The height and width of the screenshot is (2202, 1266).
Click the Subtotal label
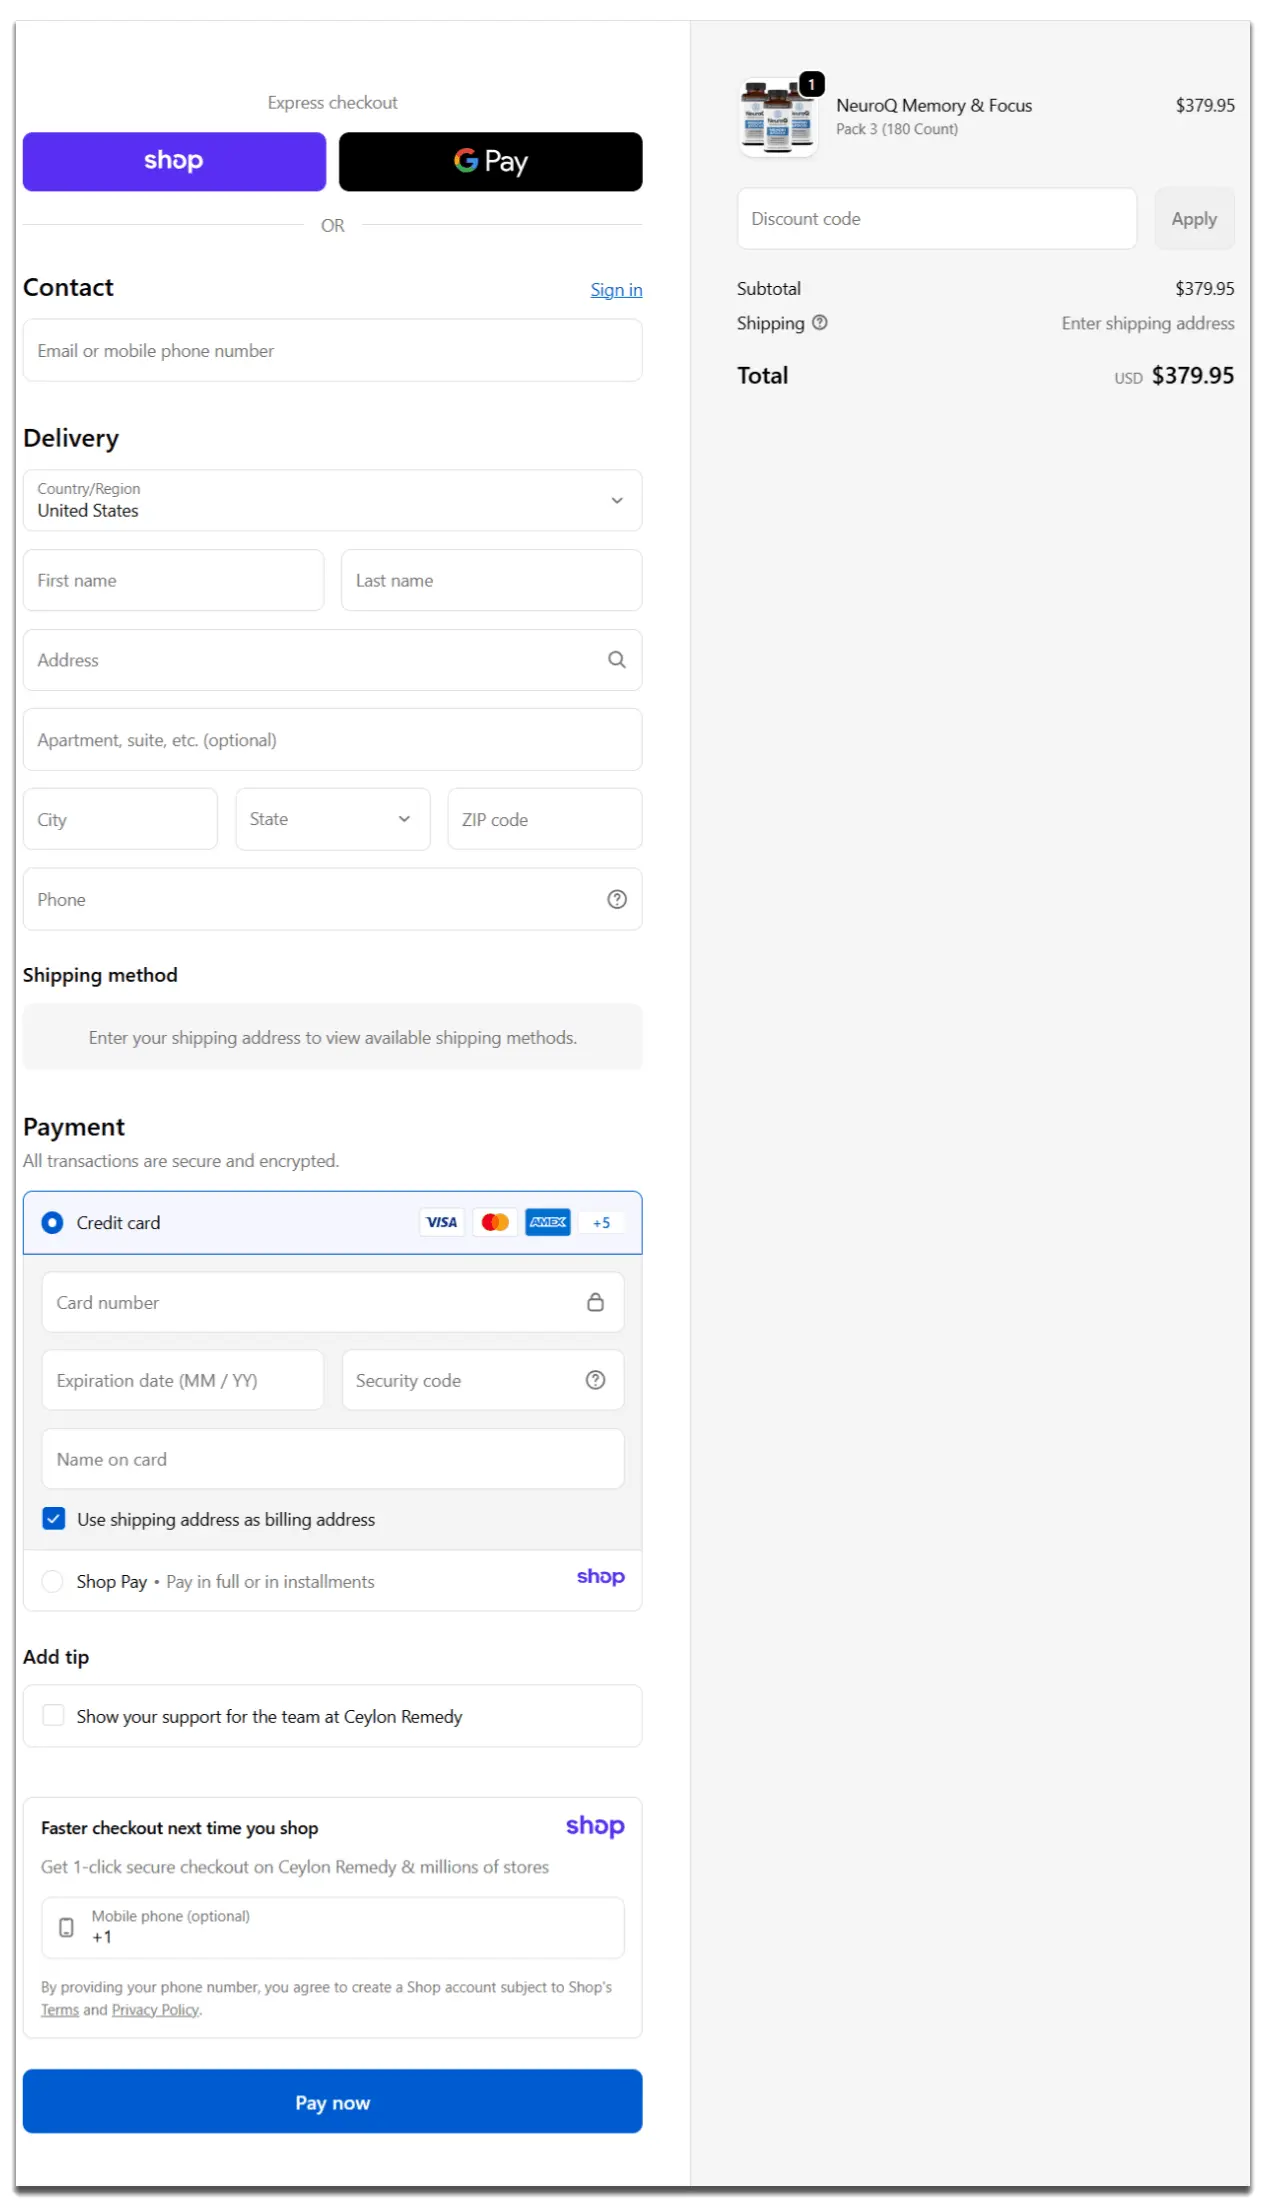point(769,289)
